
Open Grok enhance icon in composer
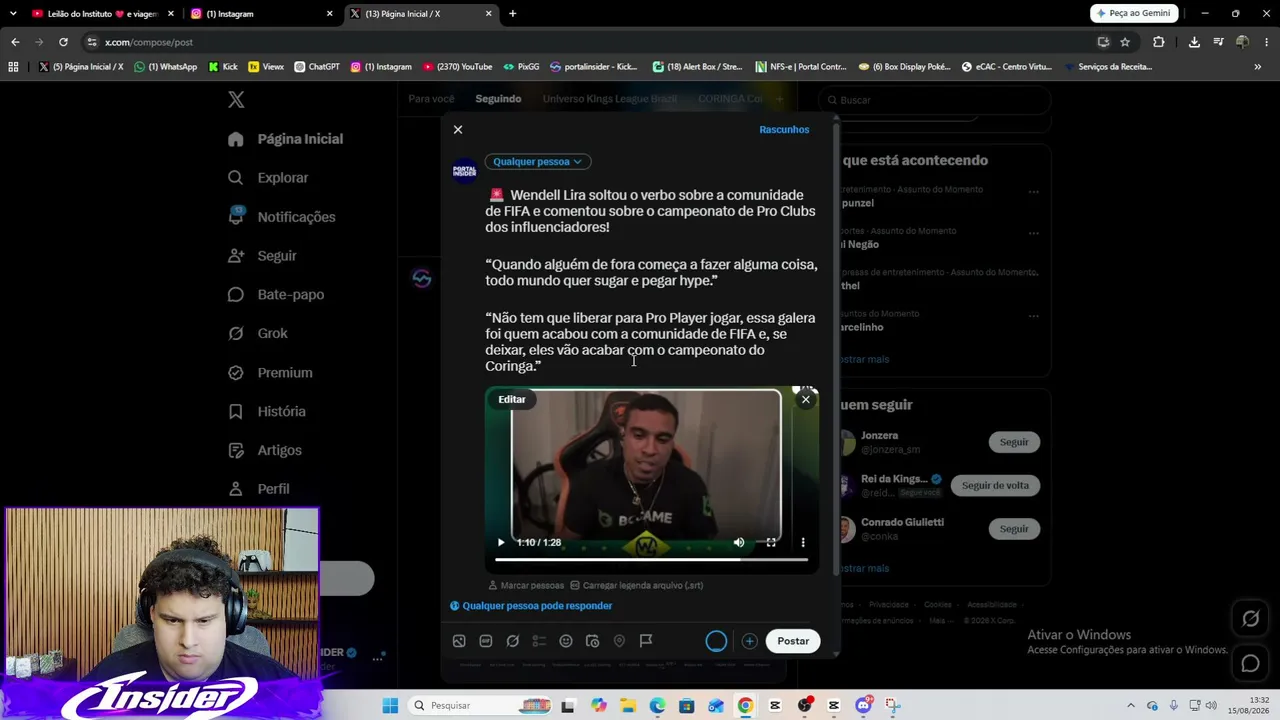point(513,641)
